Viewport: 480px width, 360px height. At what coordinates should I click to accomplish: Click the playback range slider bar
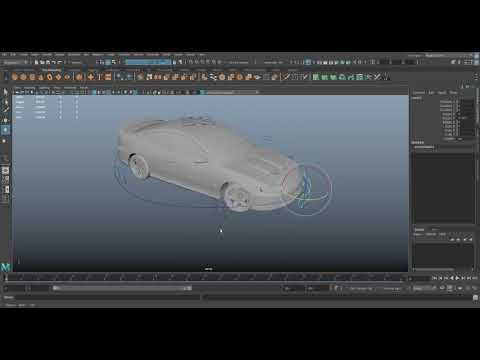point(122,288)
